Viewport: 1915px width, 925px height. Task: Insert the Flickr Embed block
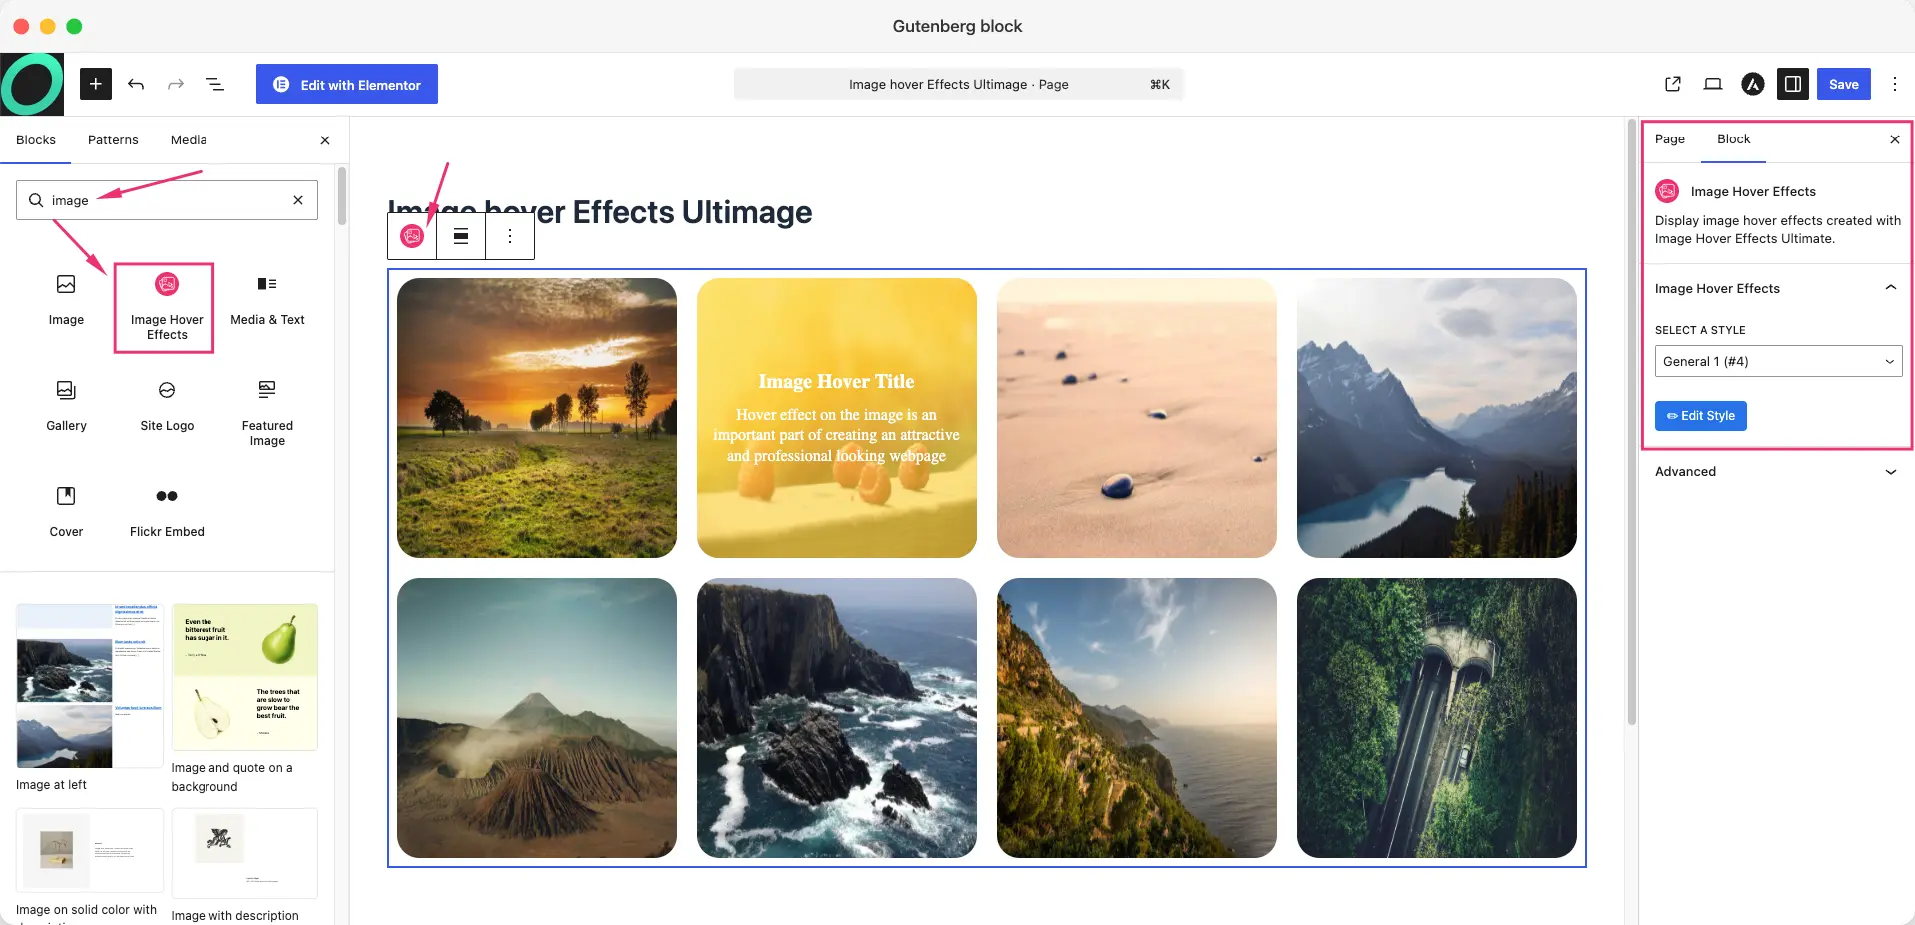pos(167,513)
